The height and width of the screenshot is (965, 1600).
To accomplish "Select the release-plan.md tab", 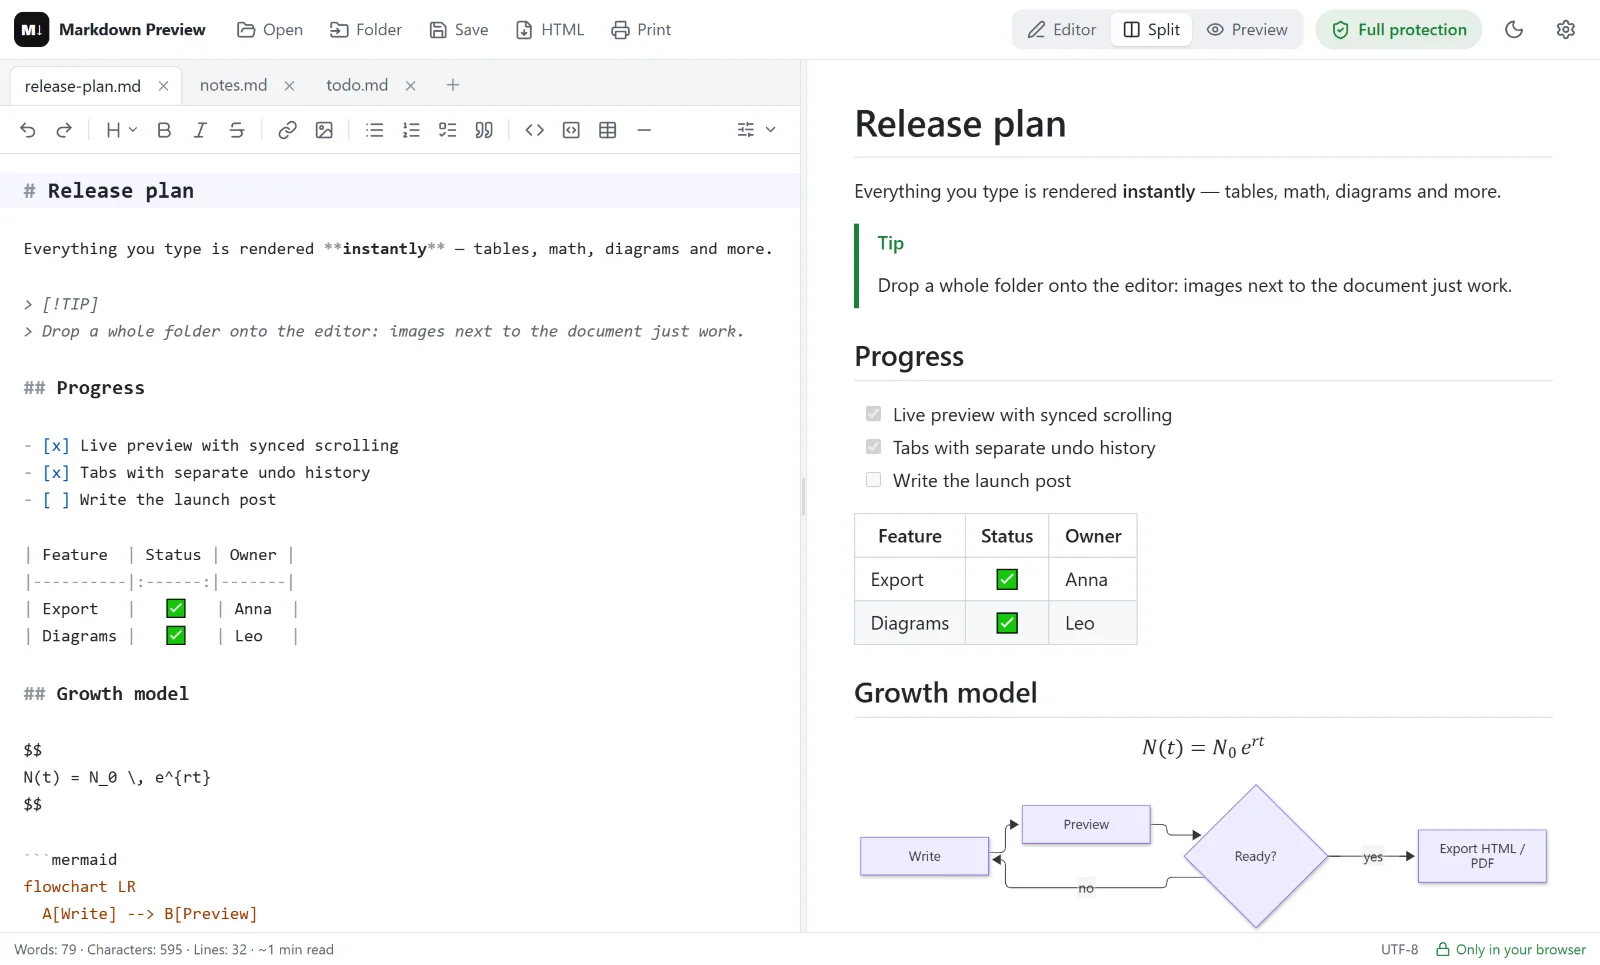I will (83, 86).
